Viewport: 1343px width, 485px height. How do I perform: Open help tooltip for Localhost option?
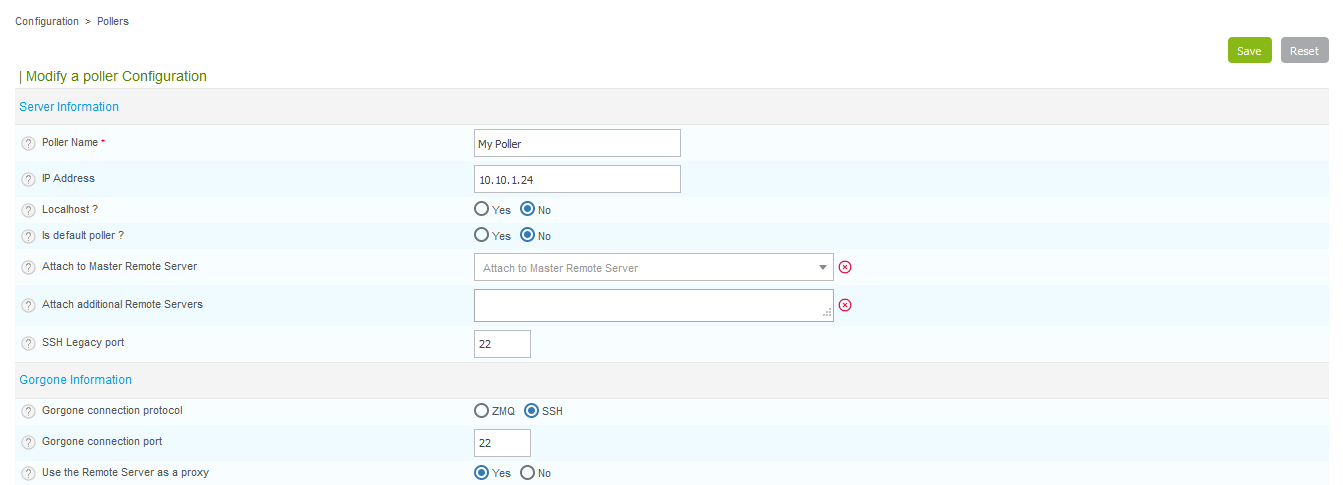click(x=28, y=210)
